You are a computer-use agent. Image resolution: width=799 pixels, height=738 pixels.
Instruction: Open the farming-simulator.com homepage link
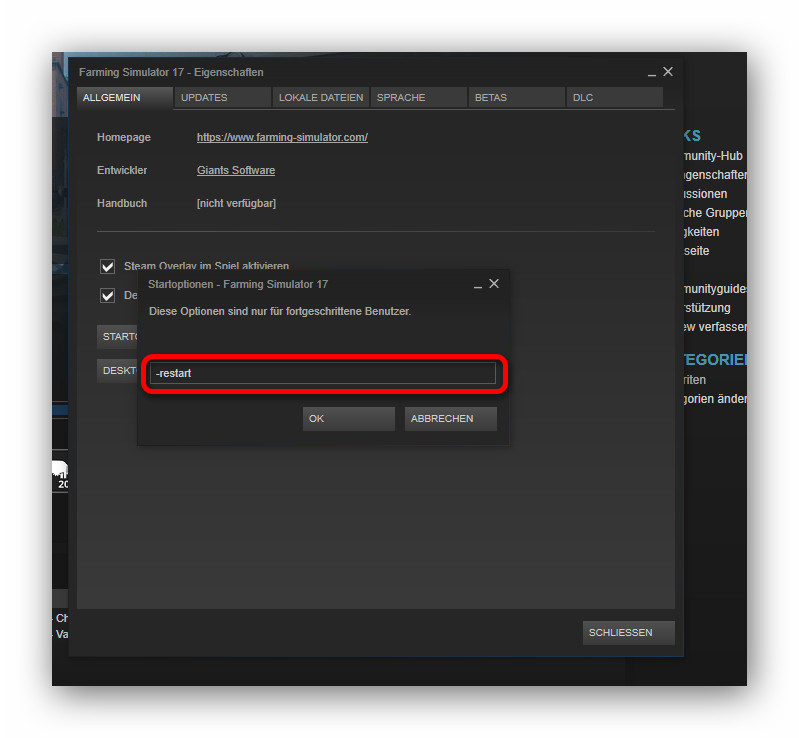[282, 137]
